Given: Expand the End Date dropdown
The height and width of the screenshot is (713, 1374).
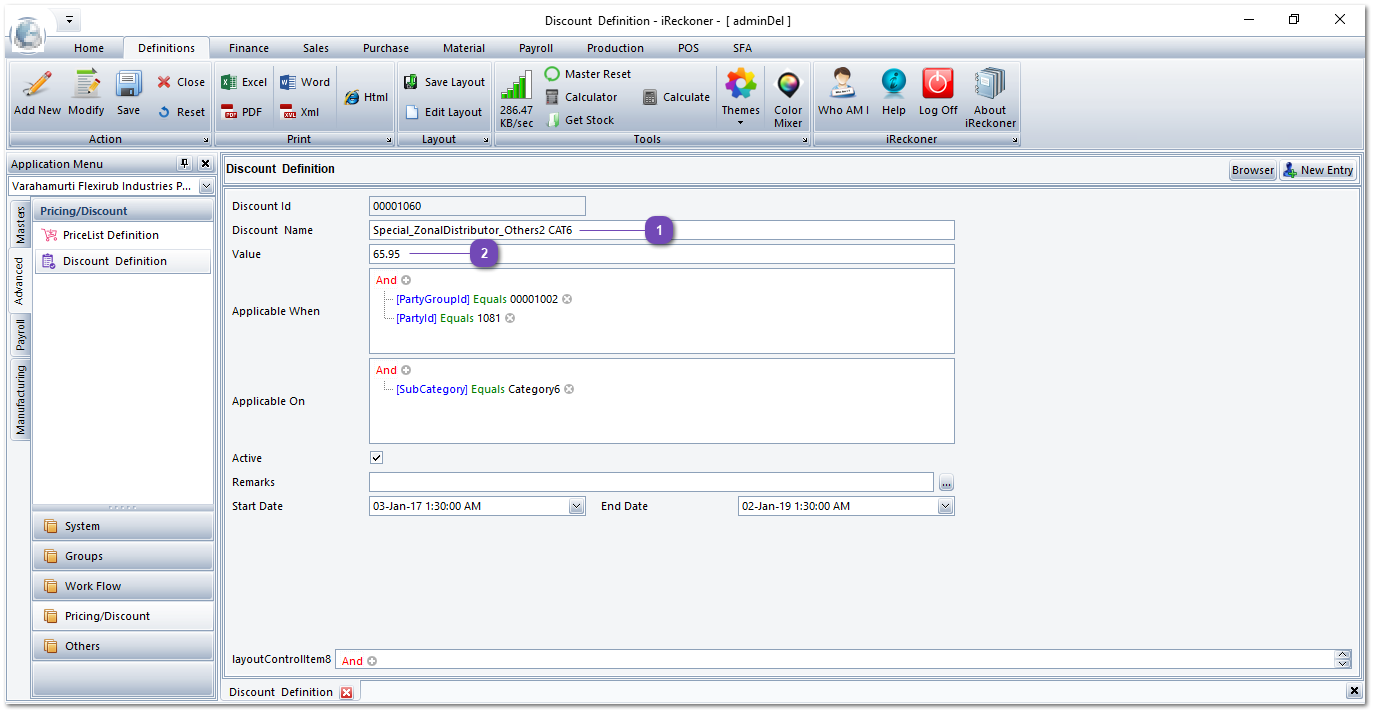Looking at the screenshot, I should [945, 507].
